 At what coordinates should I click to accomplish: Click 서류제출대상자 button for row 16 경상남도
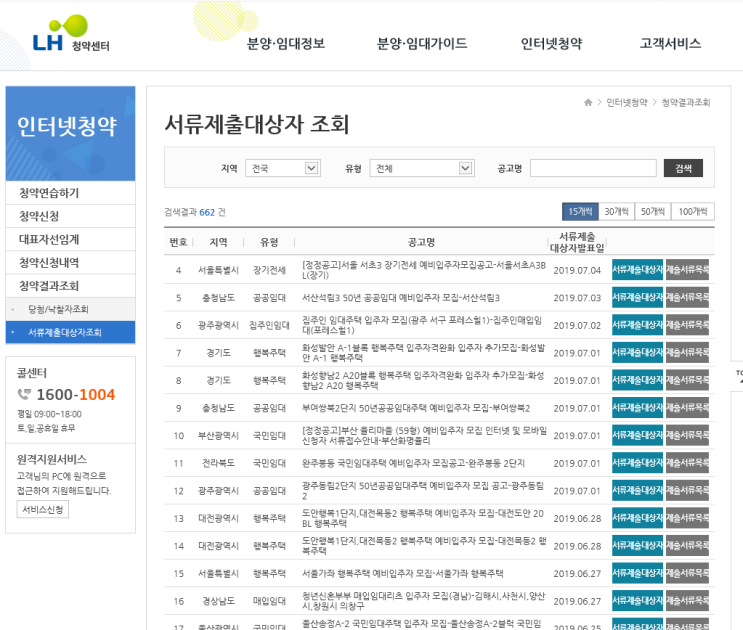(x=637, y=601)
